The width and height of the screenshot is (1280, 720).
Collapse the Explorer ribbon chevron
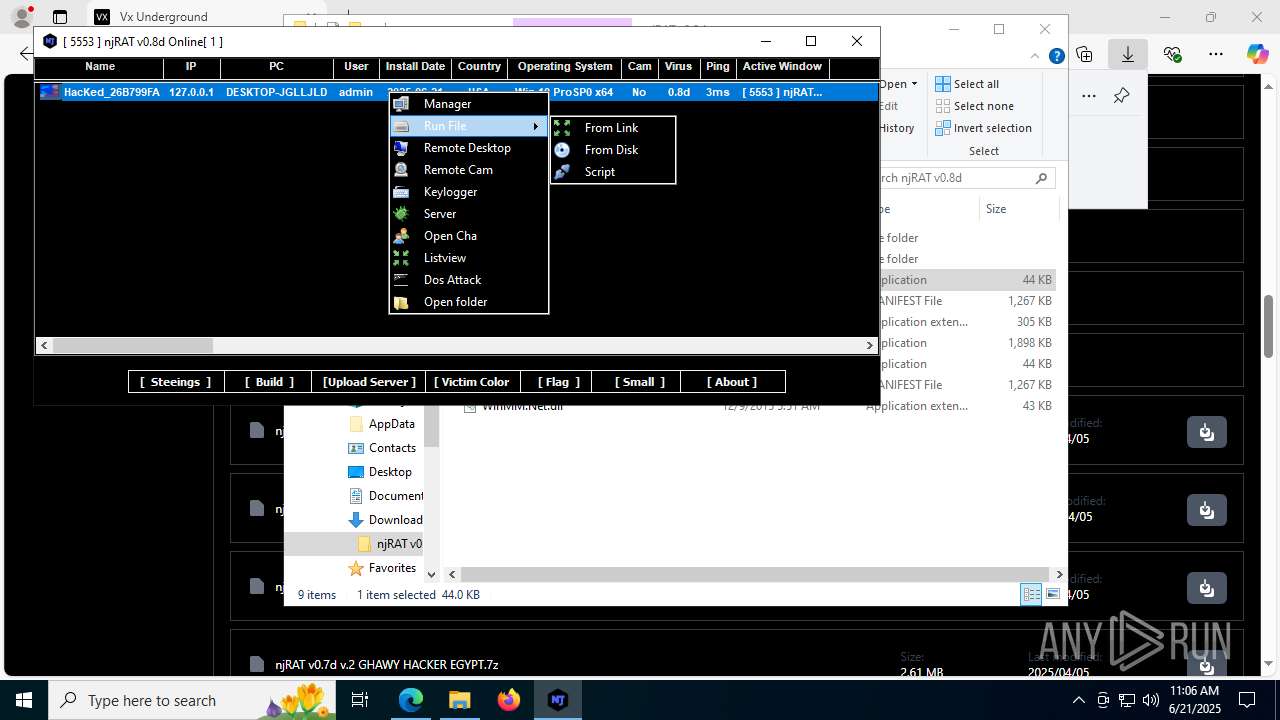1033,57
